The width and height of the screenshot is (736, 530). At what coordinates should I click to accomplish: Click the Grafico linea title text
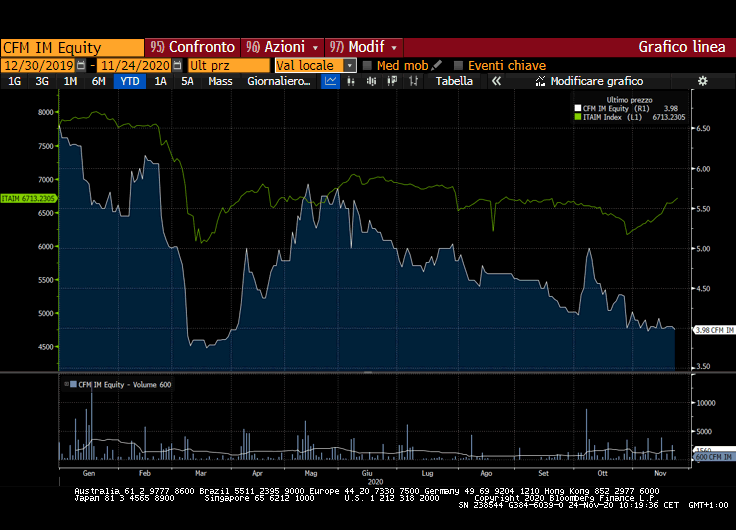tap(682, 47)
